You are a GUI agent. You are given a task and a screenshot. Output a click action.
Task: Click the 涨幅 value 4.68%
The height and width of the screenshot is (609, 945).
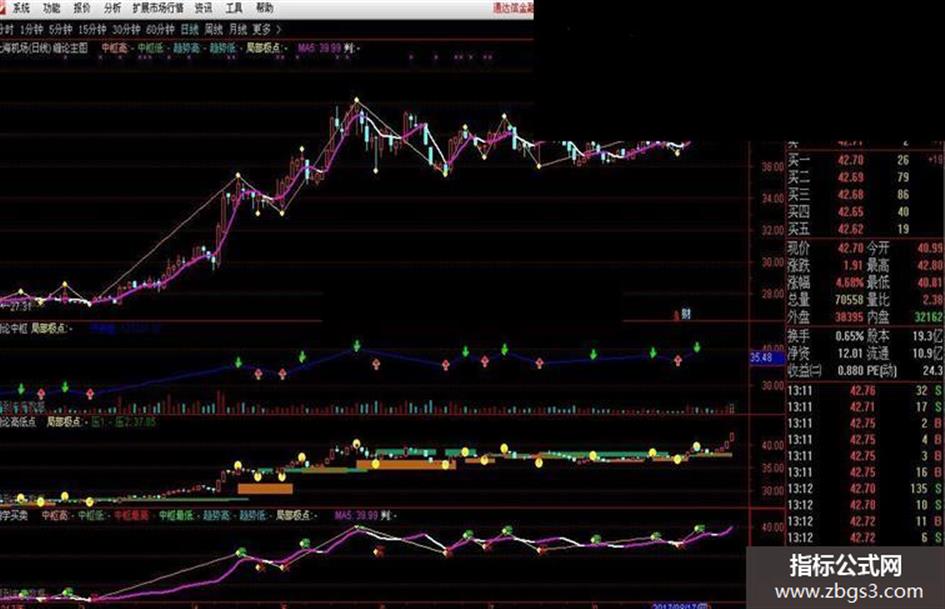[850, 282]
